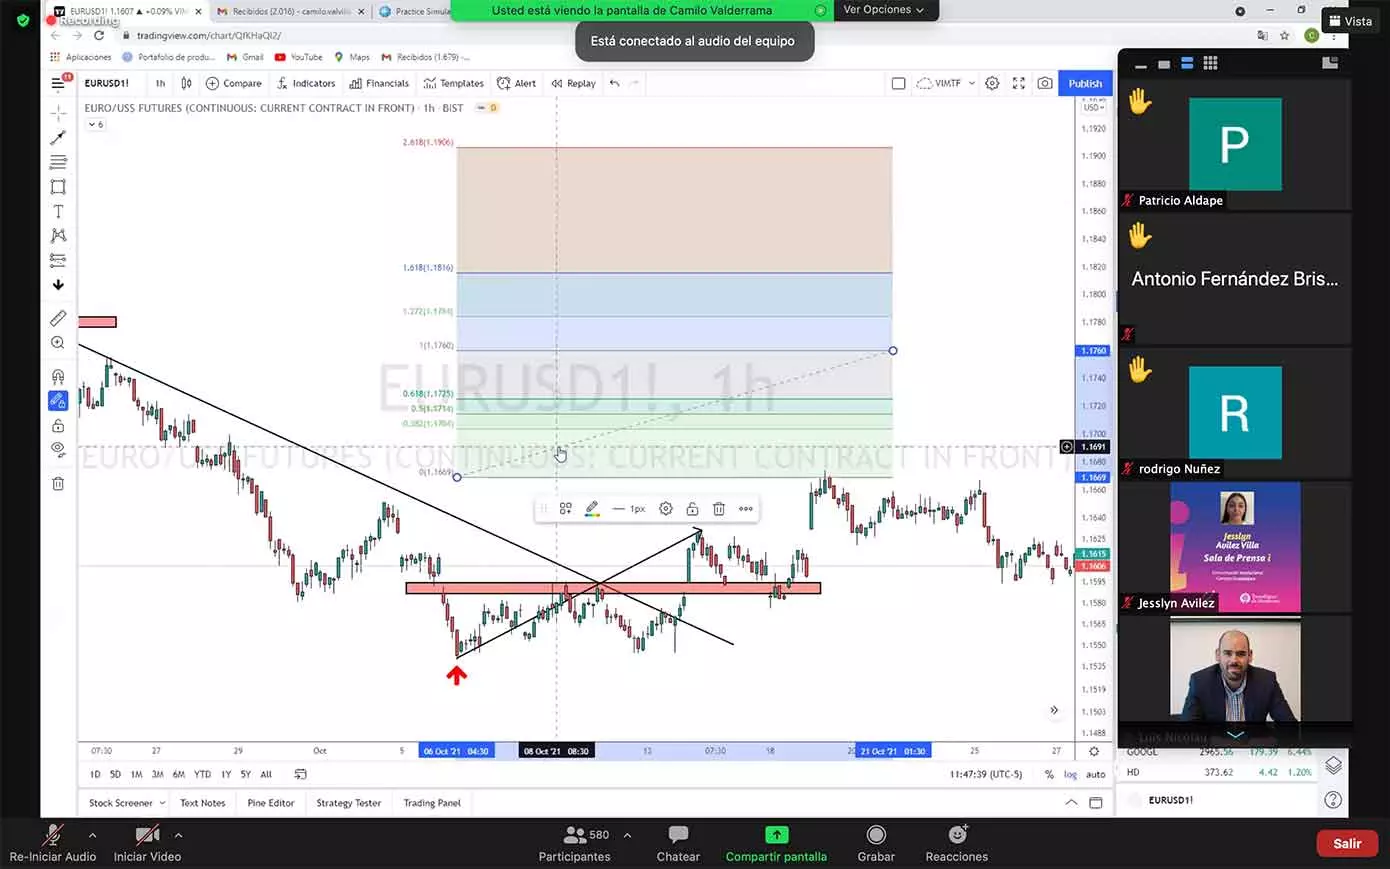The image size is (1390, 869).
Task: Expand the bottom panel with chevron
Action: pyautogui.click(x=1071, y=802)
